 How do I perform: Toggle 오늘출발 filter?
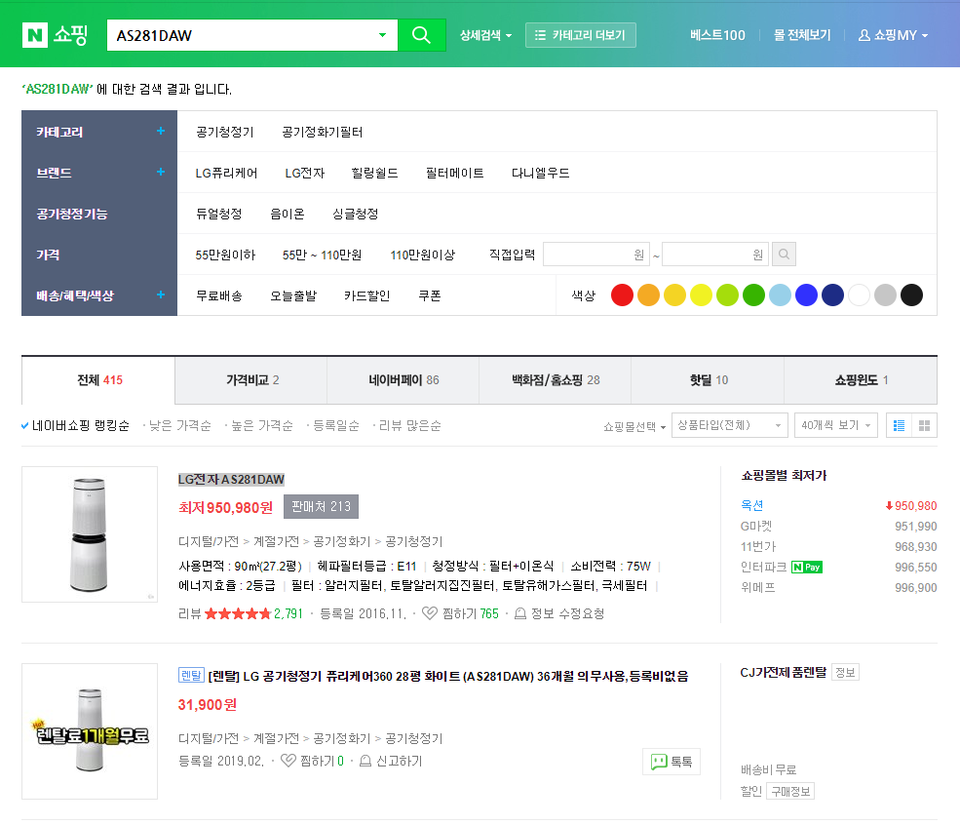[293, 296]
